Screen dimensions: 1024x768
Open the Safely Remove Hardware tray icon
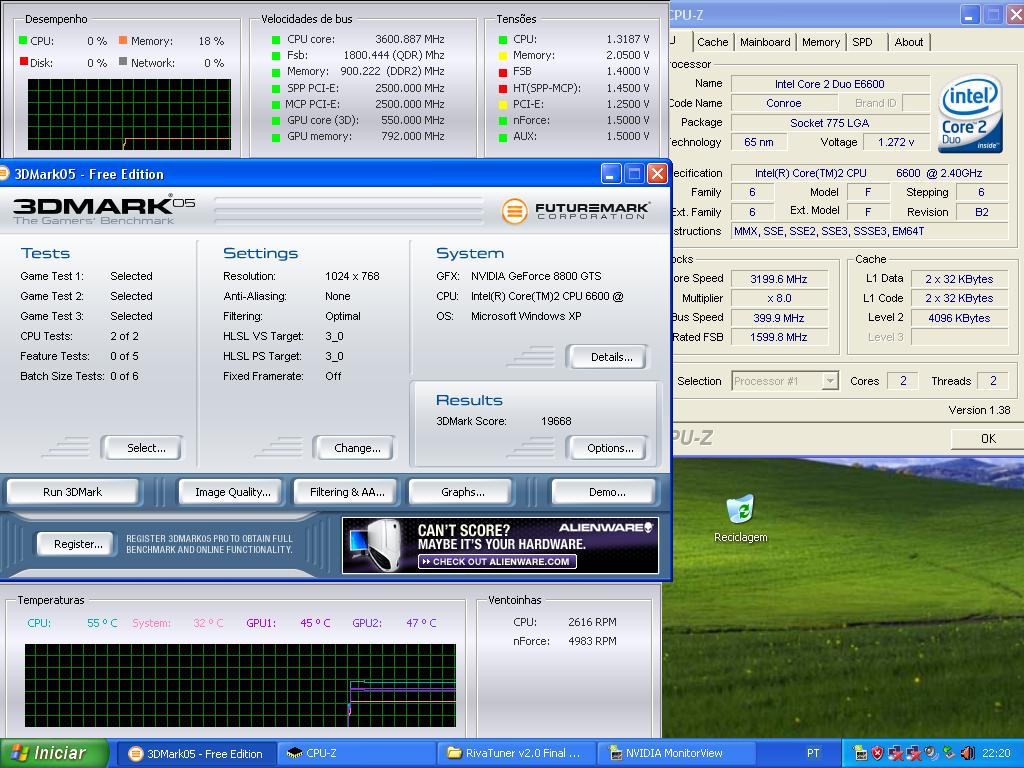[x=950, y=753]
